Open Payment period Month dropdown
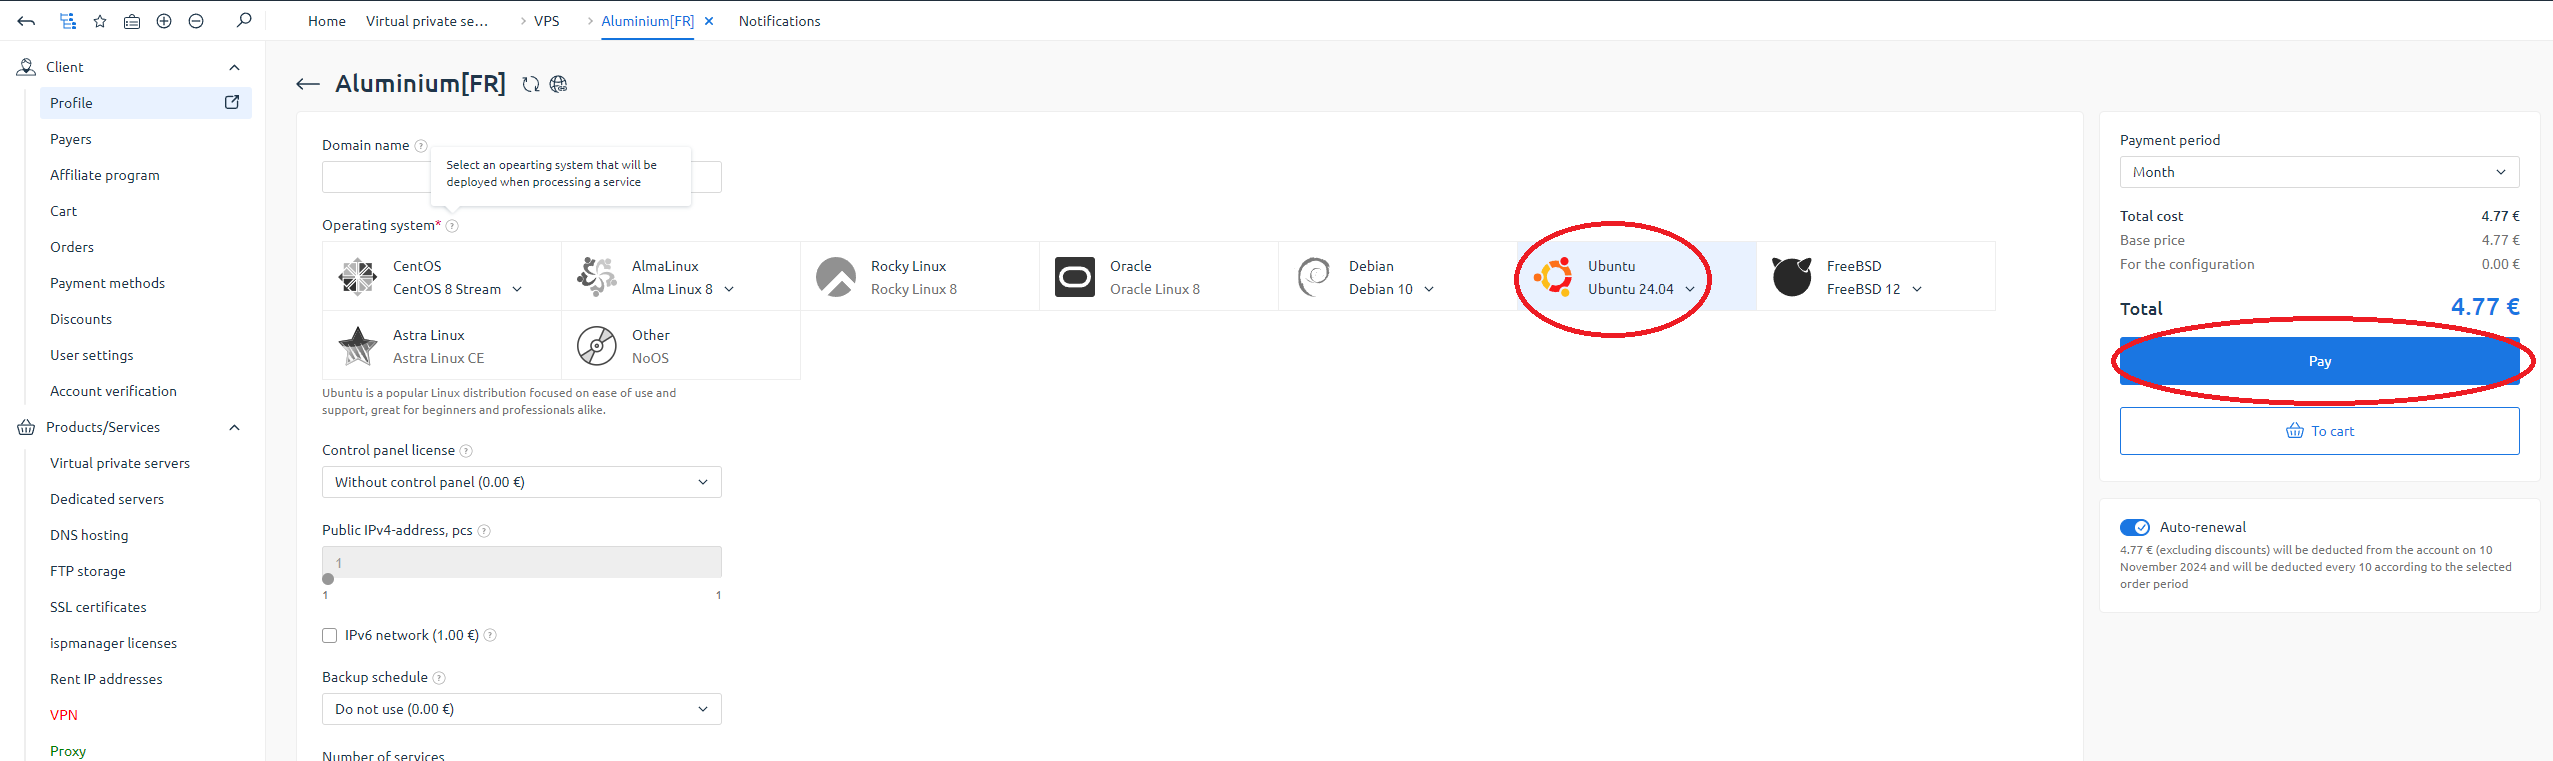The width and height of the screenshot is (2553, 761). point(2319,172)
